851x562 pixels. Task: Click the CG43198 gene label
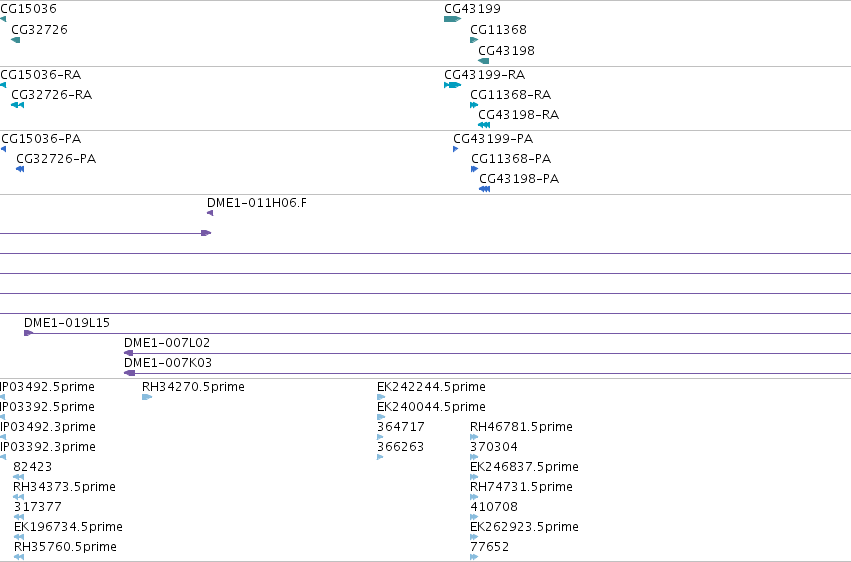(506, 51)
